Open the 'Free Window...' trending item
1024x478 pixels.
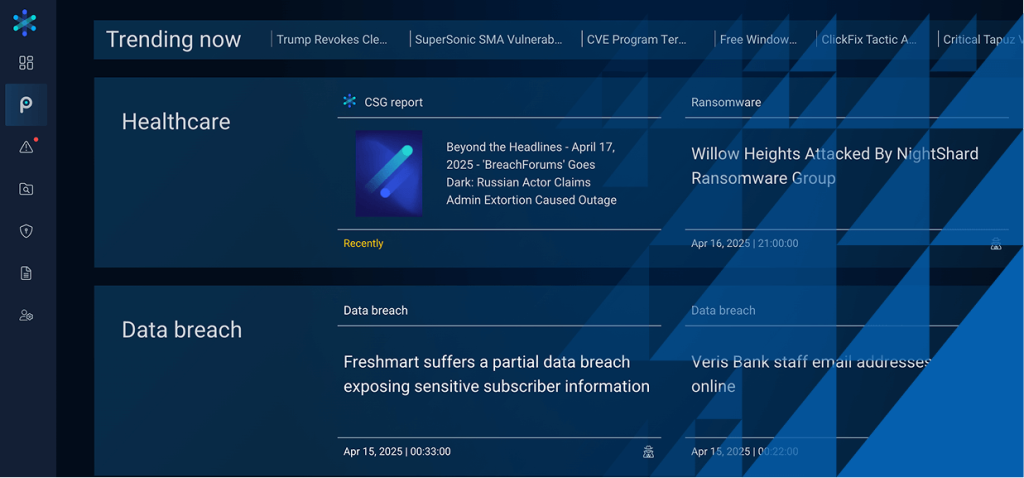tap(758, 40)
